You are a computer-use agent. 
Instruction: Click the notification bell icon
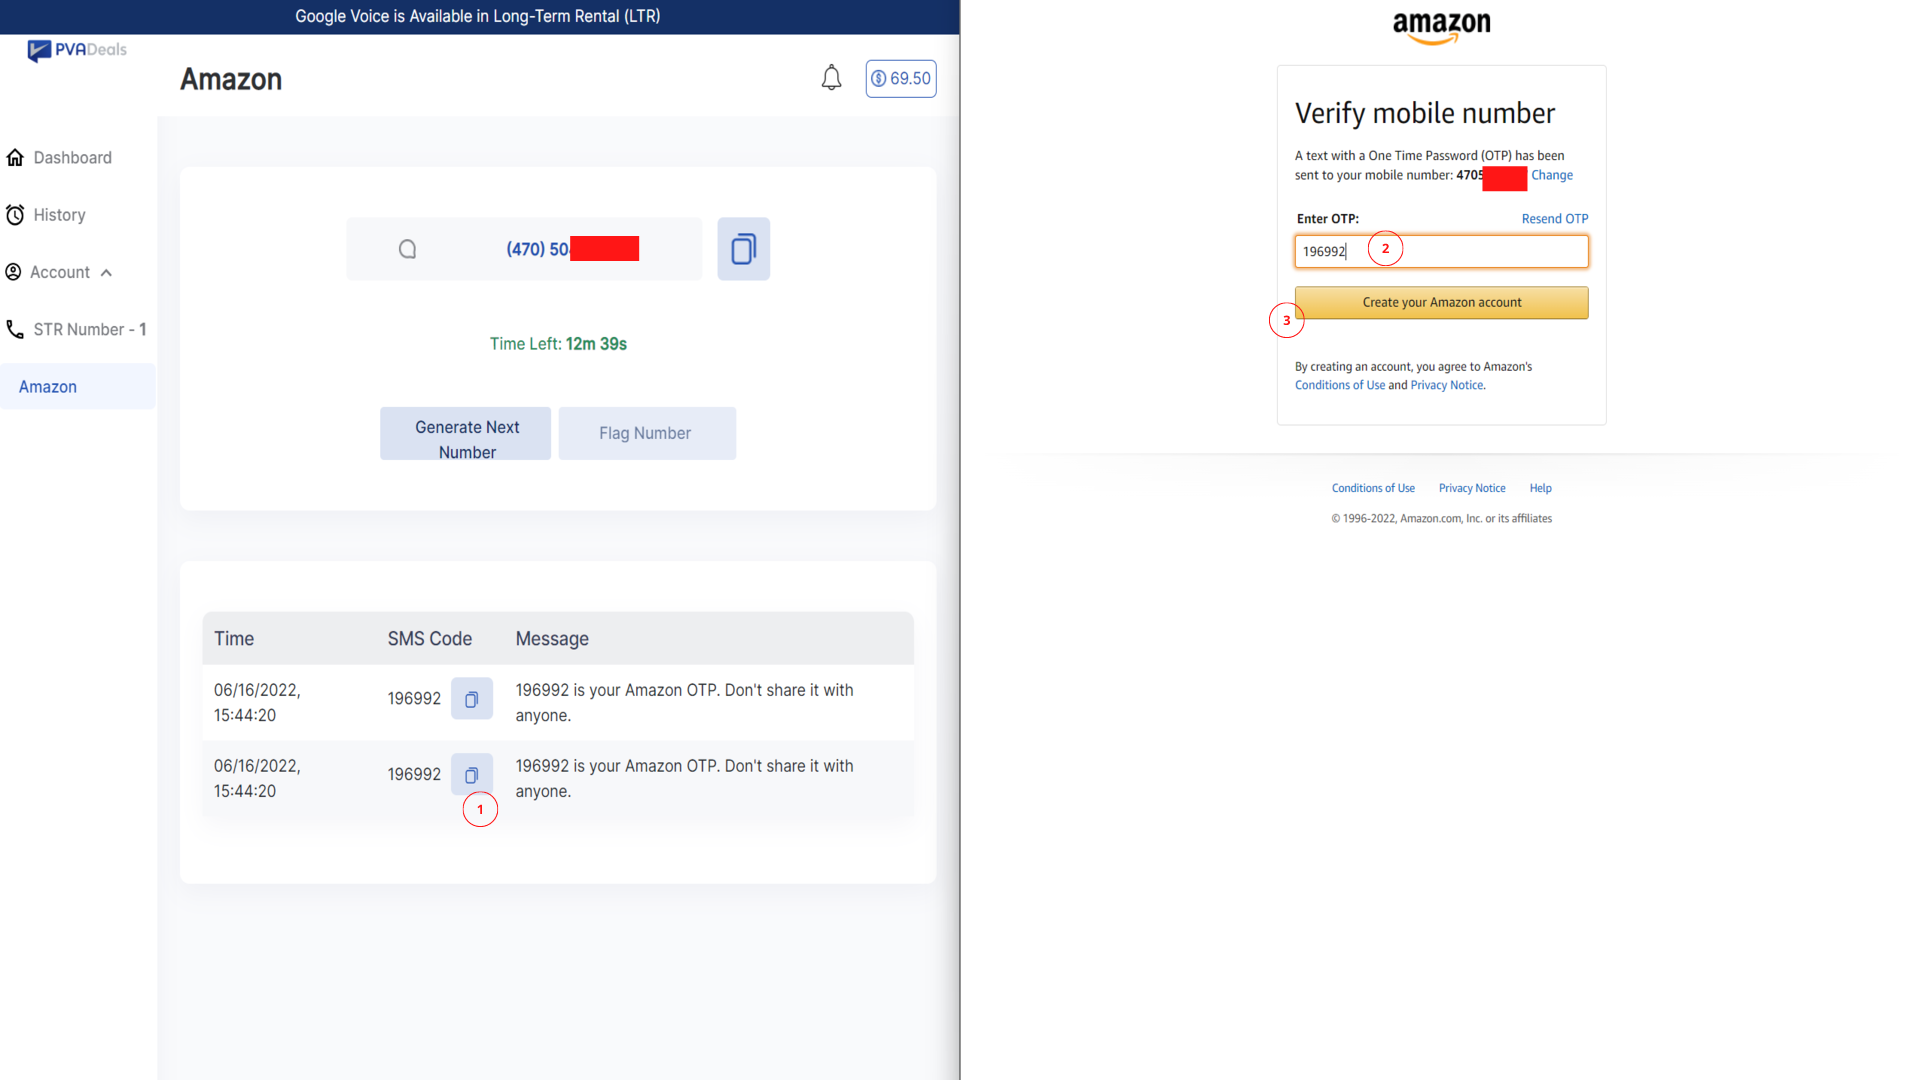[831, 78]
